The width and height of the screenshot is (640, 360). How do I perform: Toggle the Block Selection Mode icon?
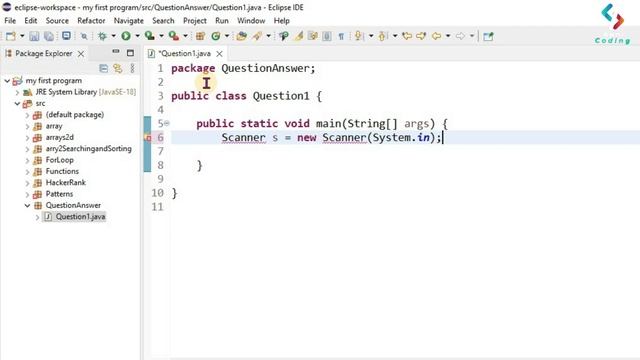coord(327,36)
